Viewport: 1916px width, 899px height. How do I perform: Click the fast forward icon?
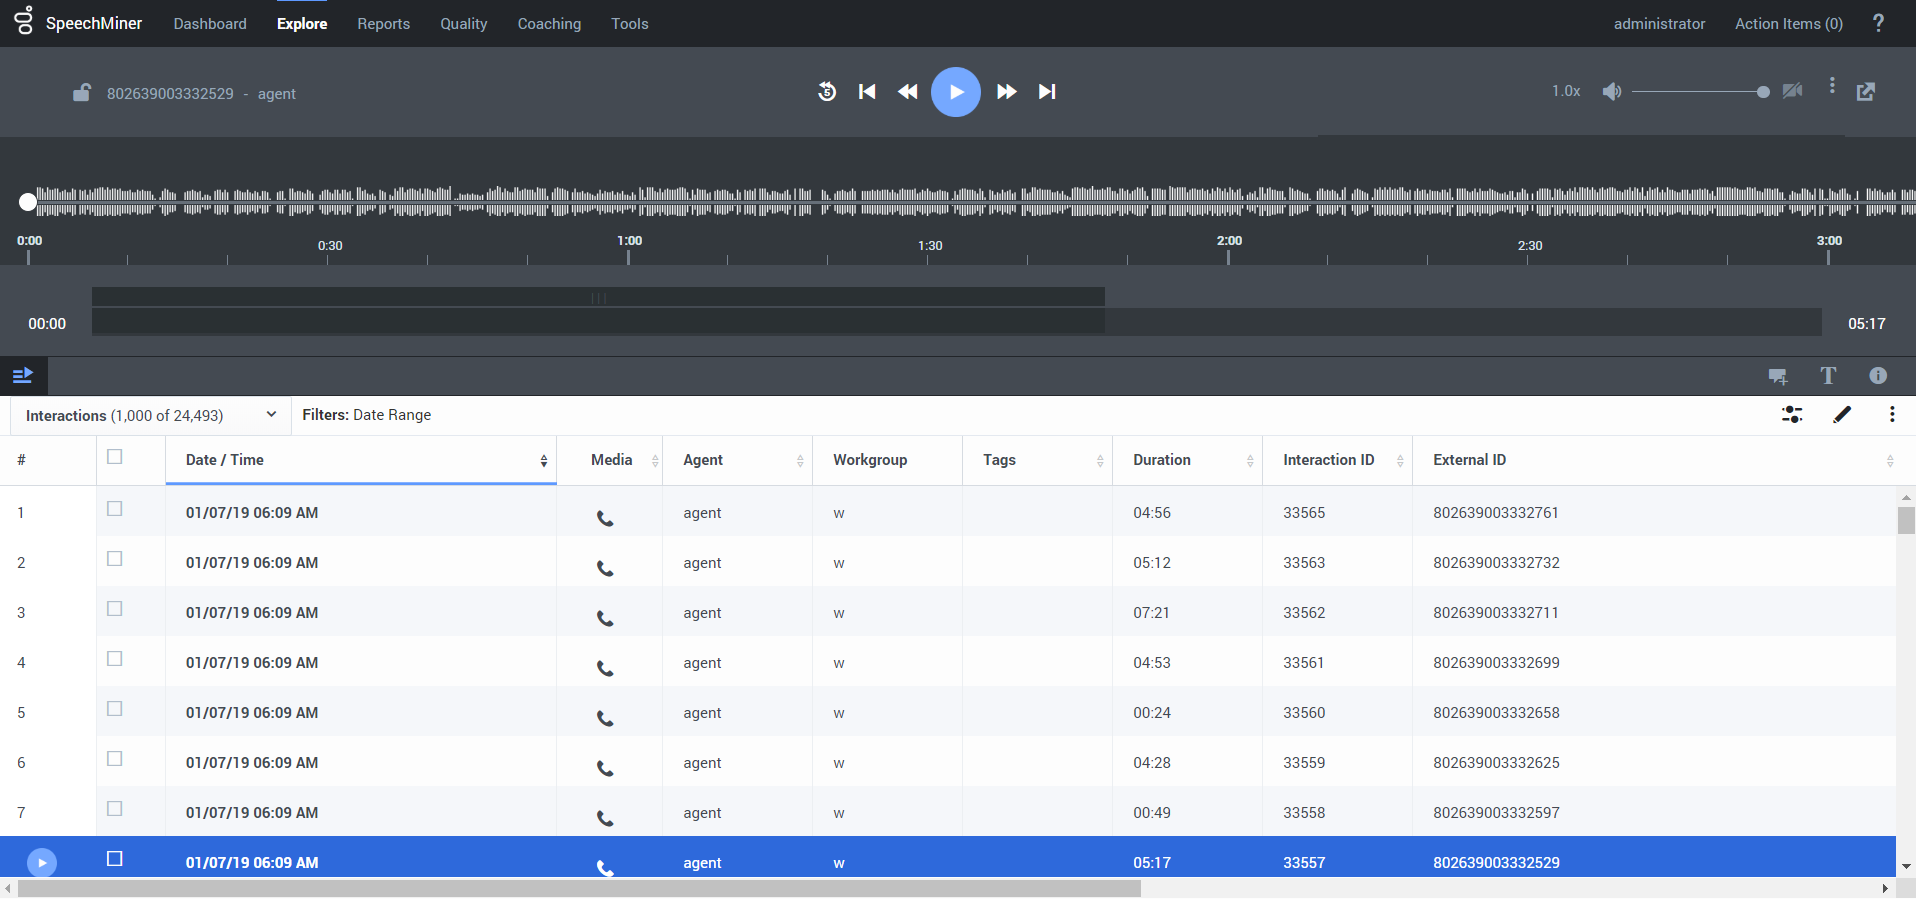pos(1007,92)
